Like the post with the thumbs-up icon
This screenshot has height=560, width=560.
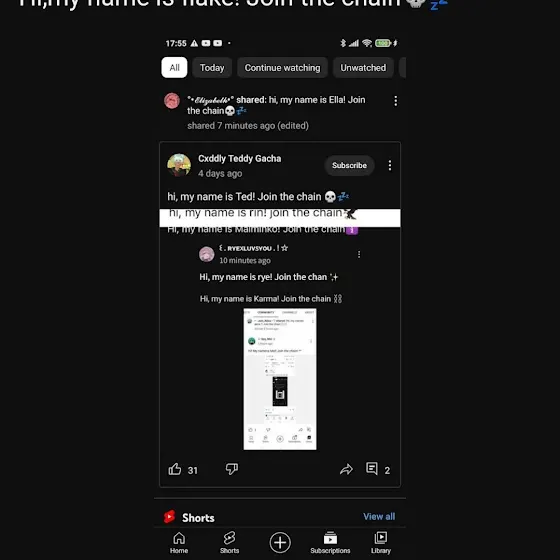(x=175, y=469)
